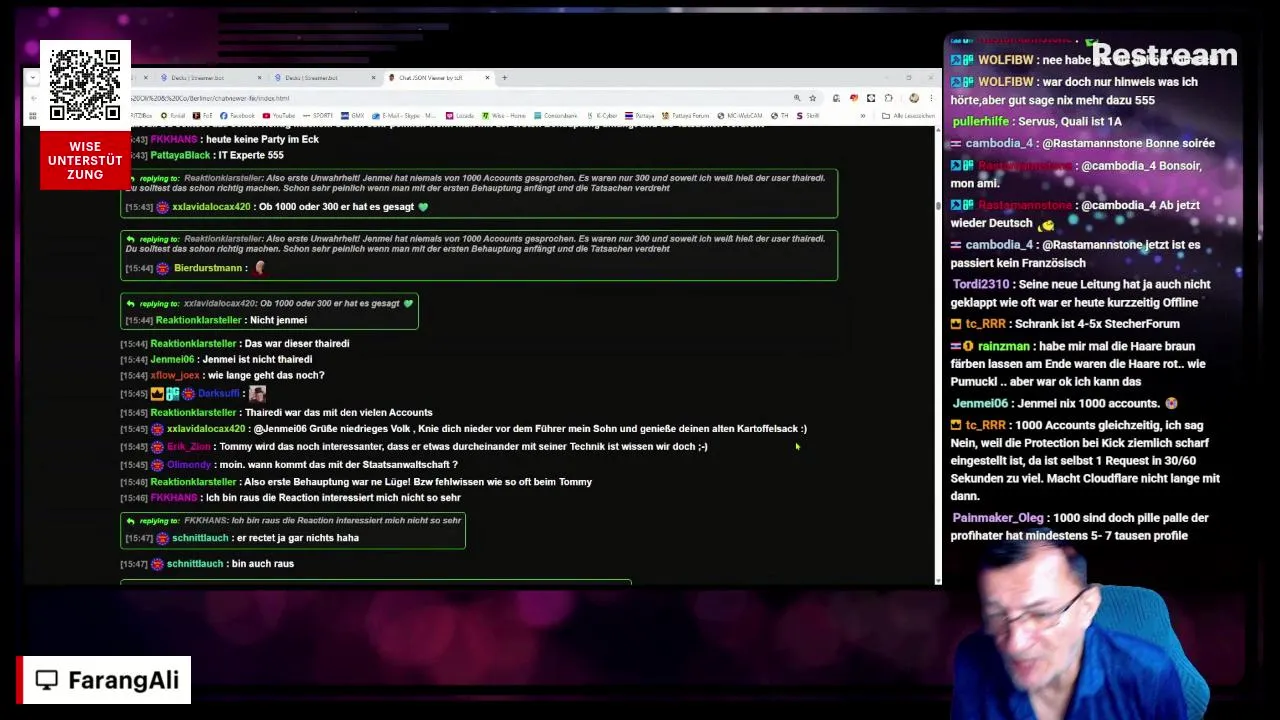The width and height of the screenshot is (1280, 720).
Task: Open the Facebook bookmark
Action: click(238, 116)
